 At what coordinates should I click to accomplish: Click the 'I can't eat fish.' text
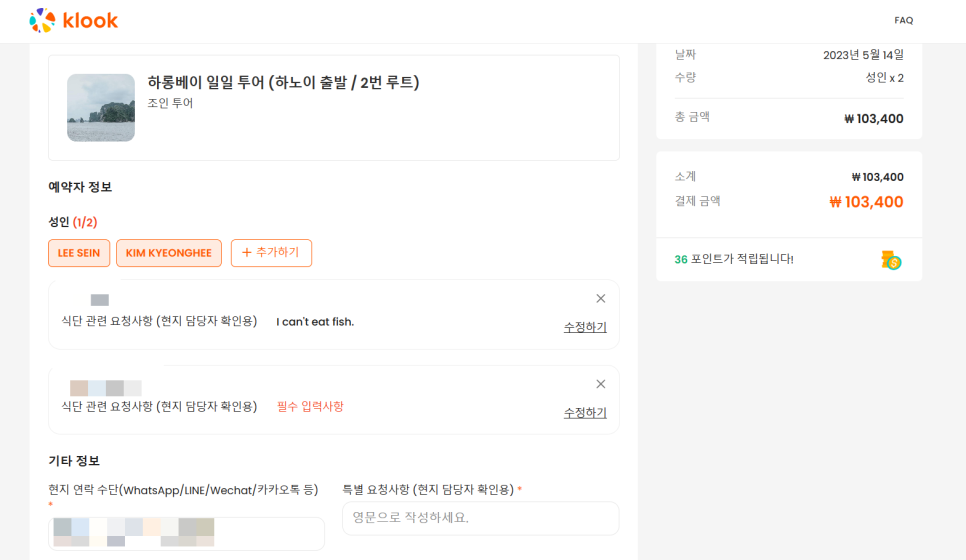tap(315, 322)
